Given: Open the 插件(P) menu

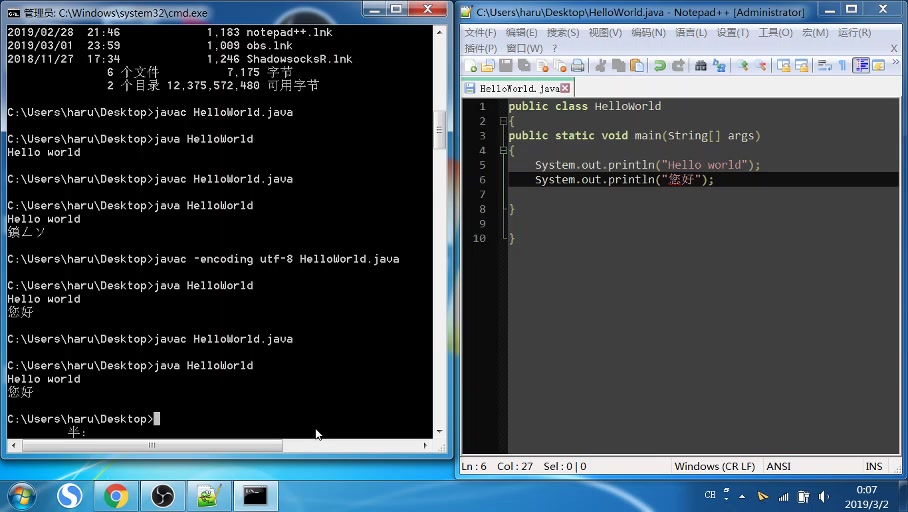Looking at the screenshot, I should (481, 48).
